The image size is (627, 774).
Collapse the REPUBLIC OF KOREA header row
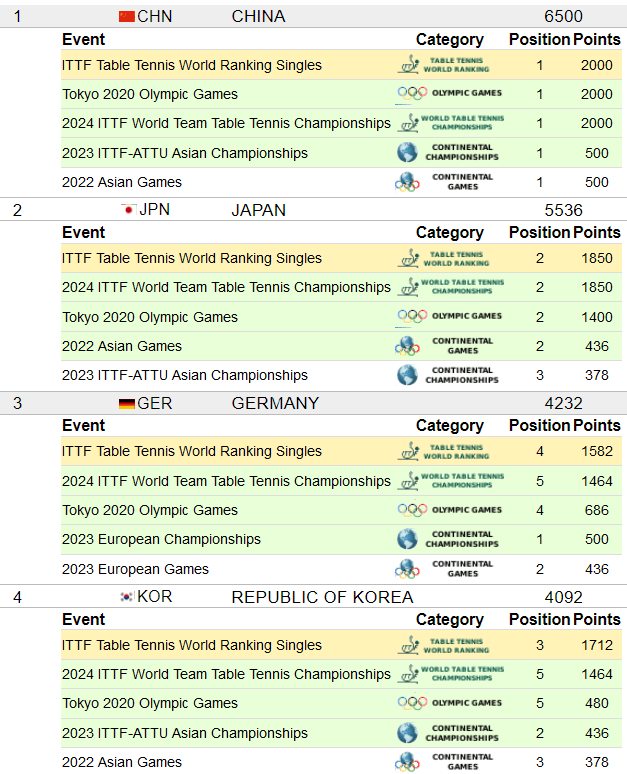[x=314, y=597]
